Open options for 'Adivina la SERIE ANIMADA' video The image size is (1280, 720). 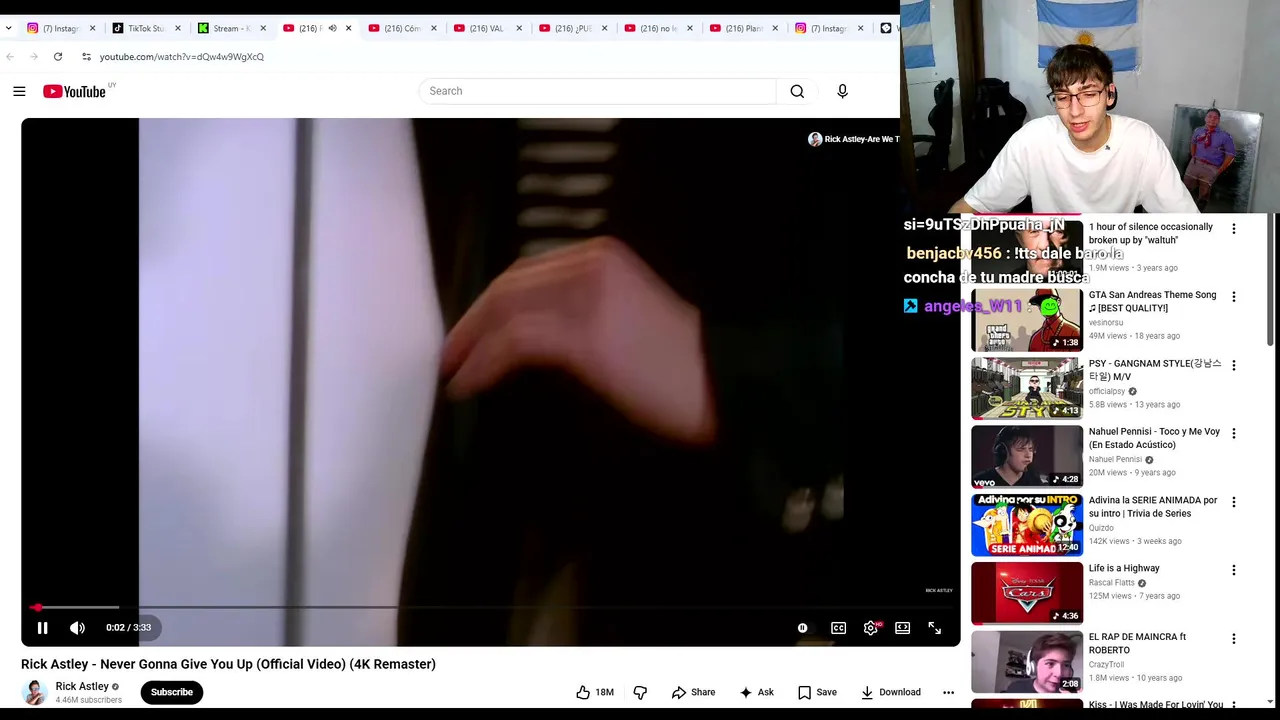click(1233, 502)
